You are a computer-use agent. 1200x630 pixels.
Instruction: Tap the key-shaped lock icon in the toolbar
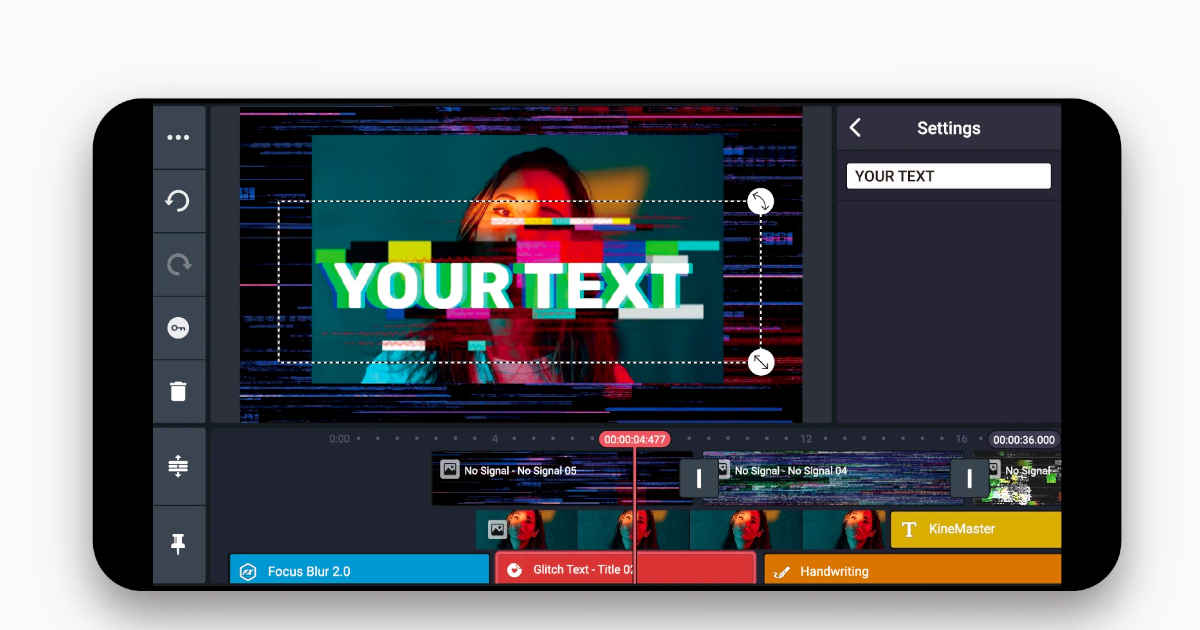[179, 327]
